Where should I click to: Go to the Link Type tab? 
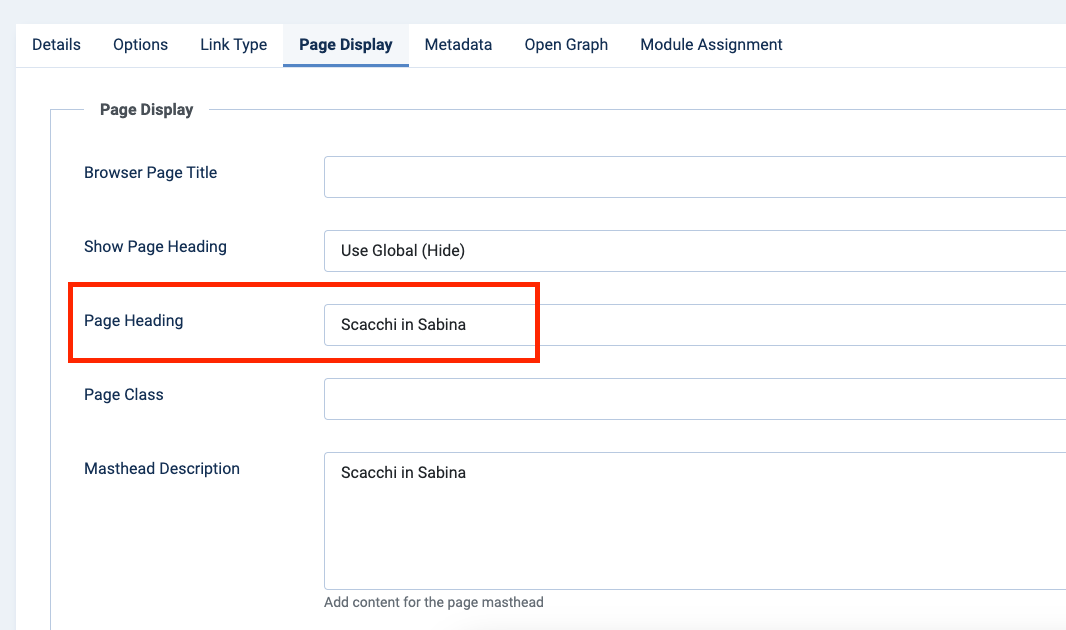click(x=233, y=45)
